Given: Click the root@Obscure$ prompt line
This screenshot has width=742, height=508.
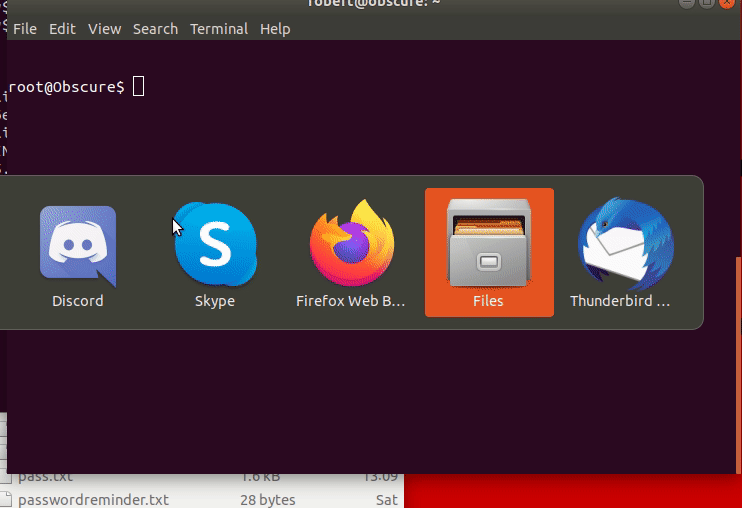Looking at the screenshot, I should pos(66,87).
